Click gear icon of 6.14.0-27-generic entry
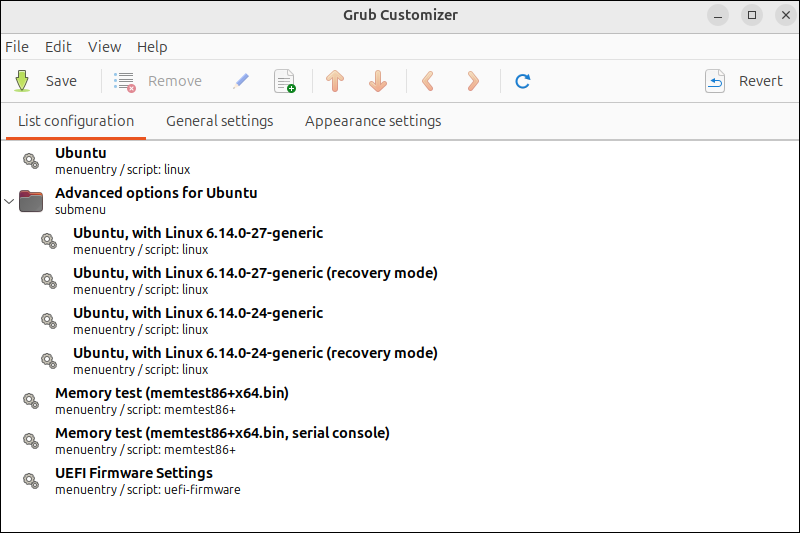Image resolution: width=800 pixels, height=533 pixels. [x=49, y=241]
